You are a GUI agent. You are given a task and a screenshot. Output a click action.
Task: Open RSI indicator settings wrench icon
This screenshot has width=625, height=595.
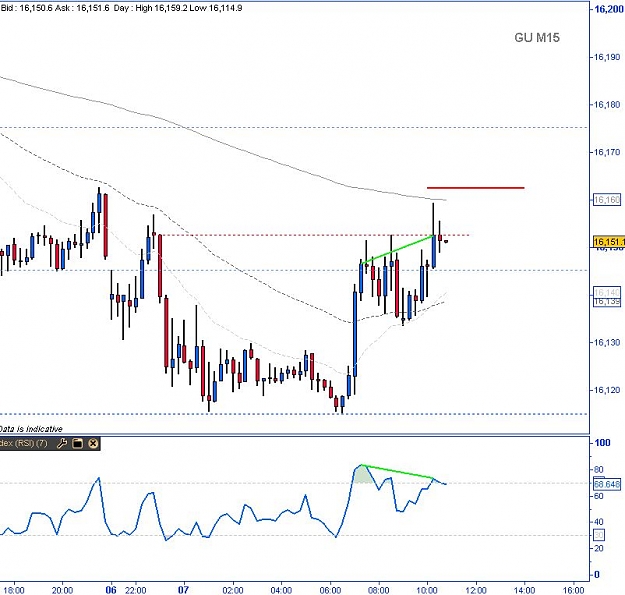[x=62, y=443]
